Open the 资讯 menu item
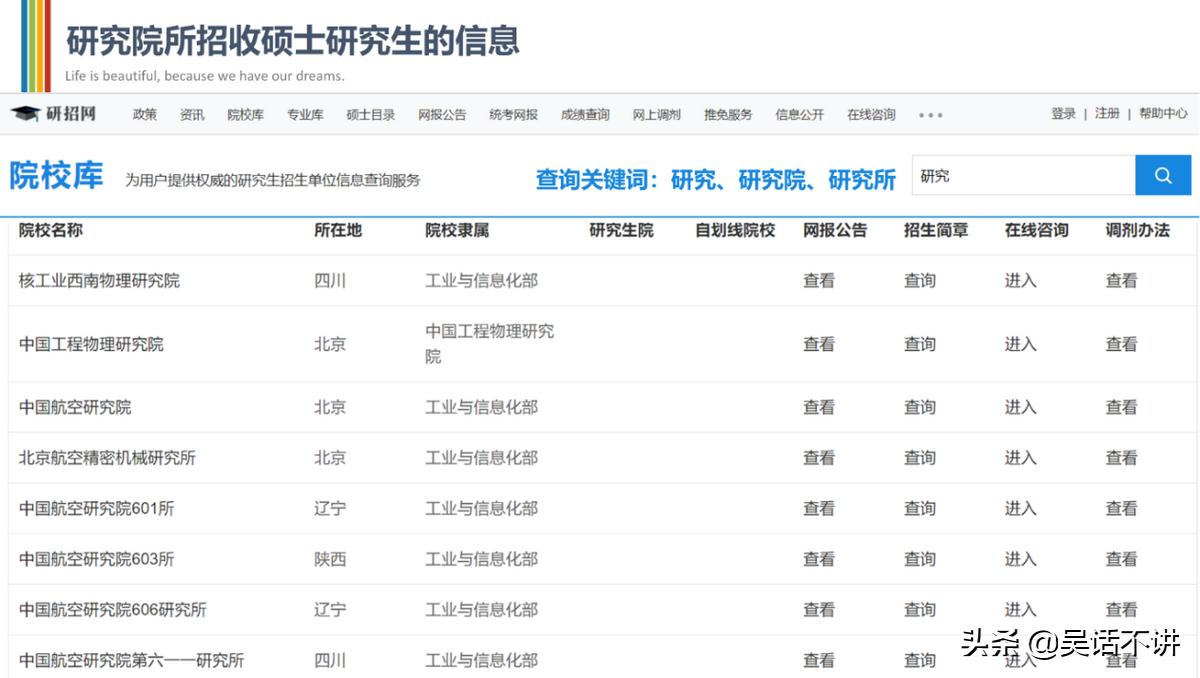 [191, 114]
